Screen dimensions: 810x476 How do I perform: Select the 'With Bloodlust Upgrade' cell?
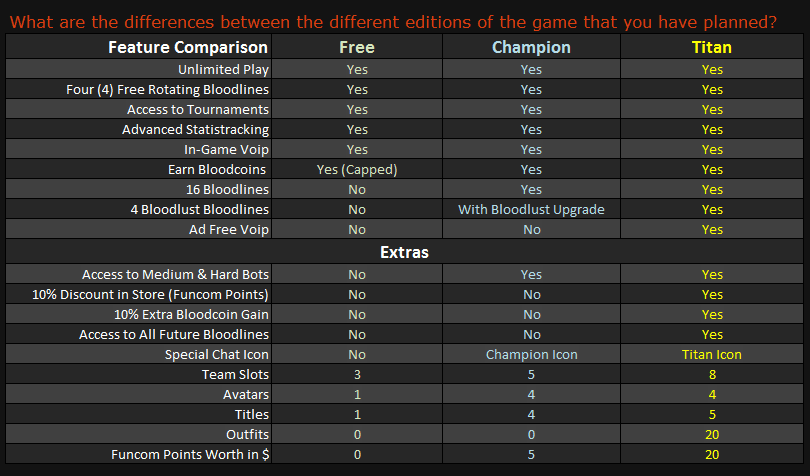pyautogui.click(x=531, y=209)
